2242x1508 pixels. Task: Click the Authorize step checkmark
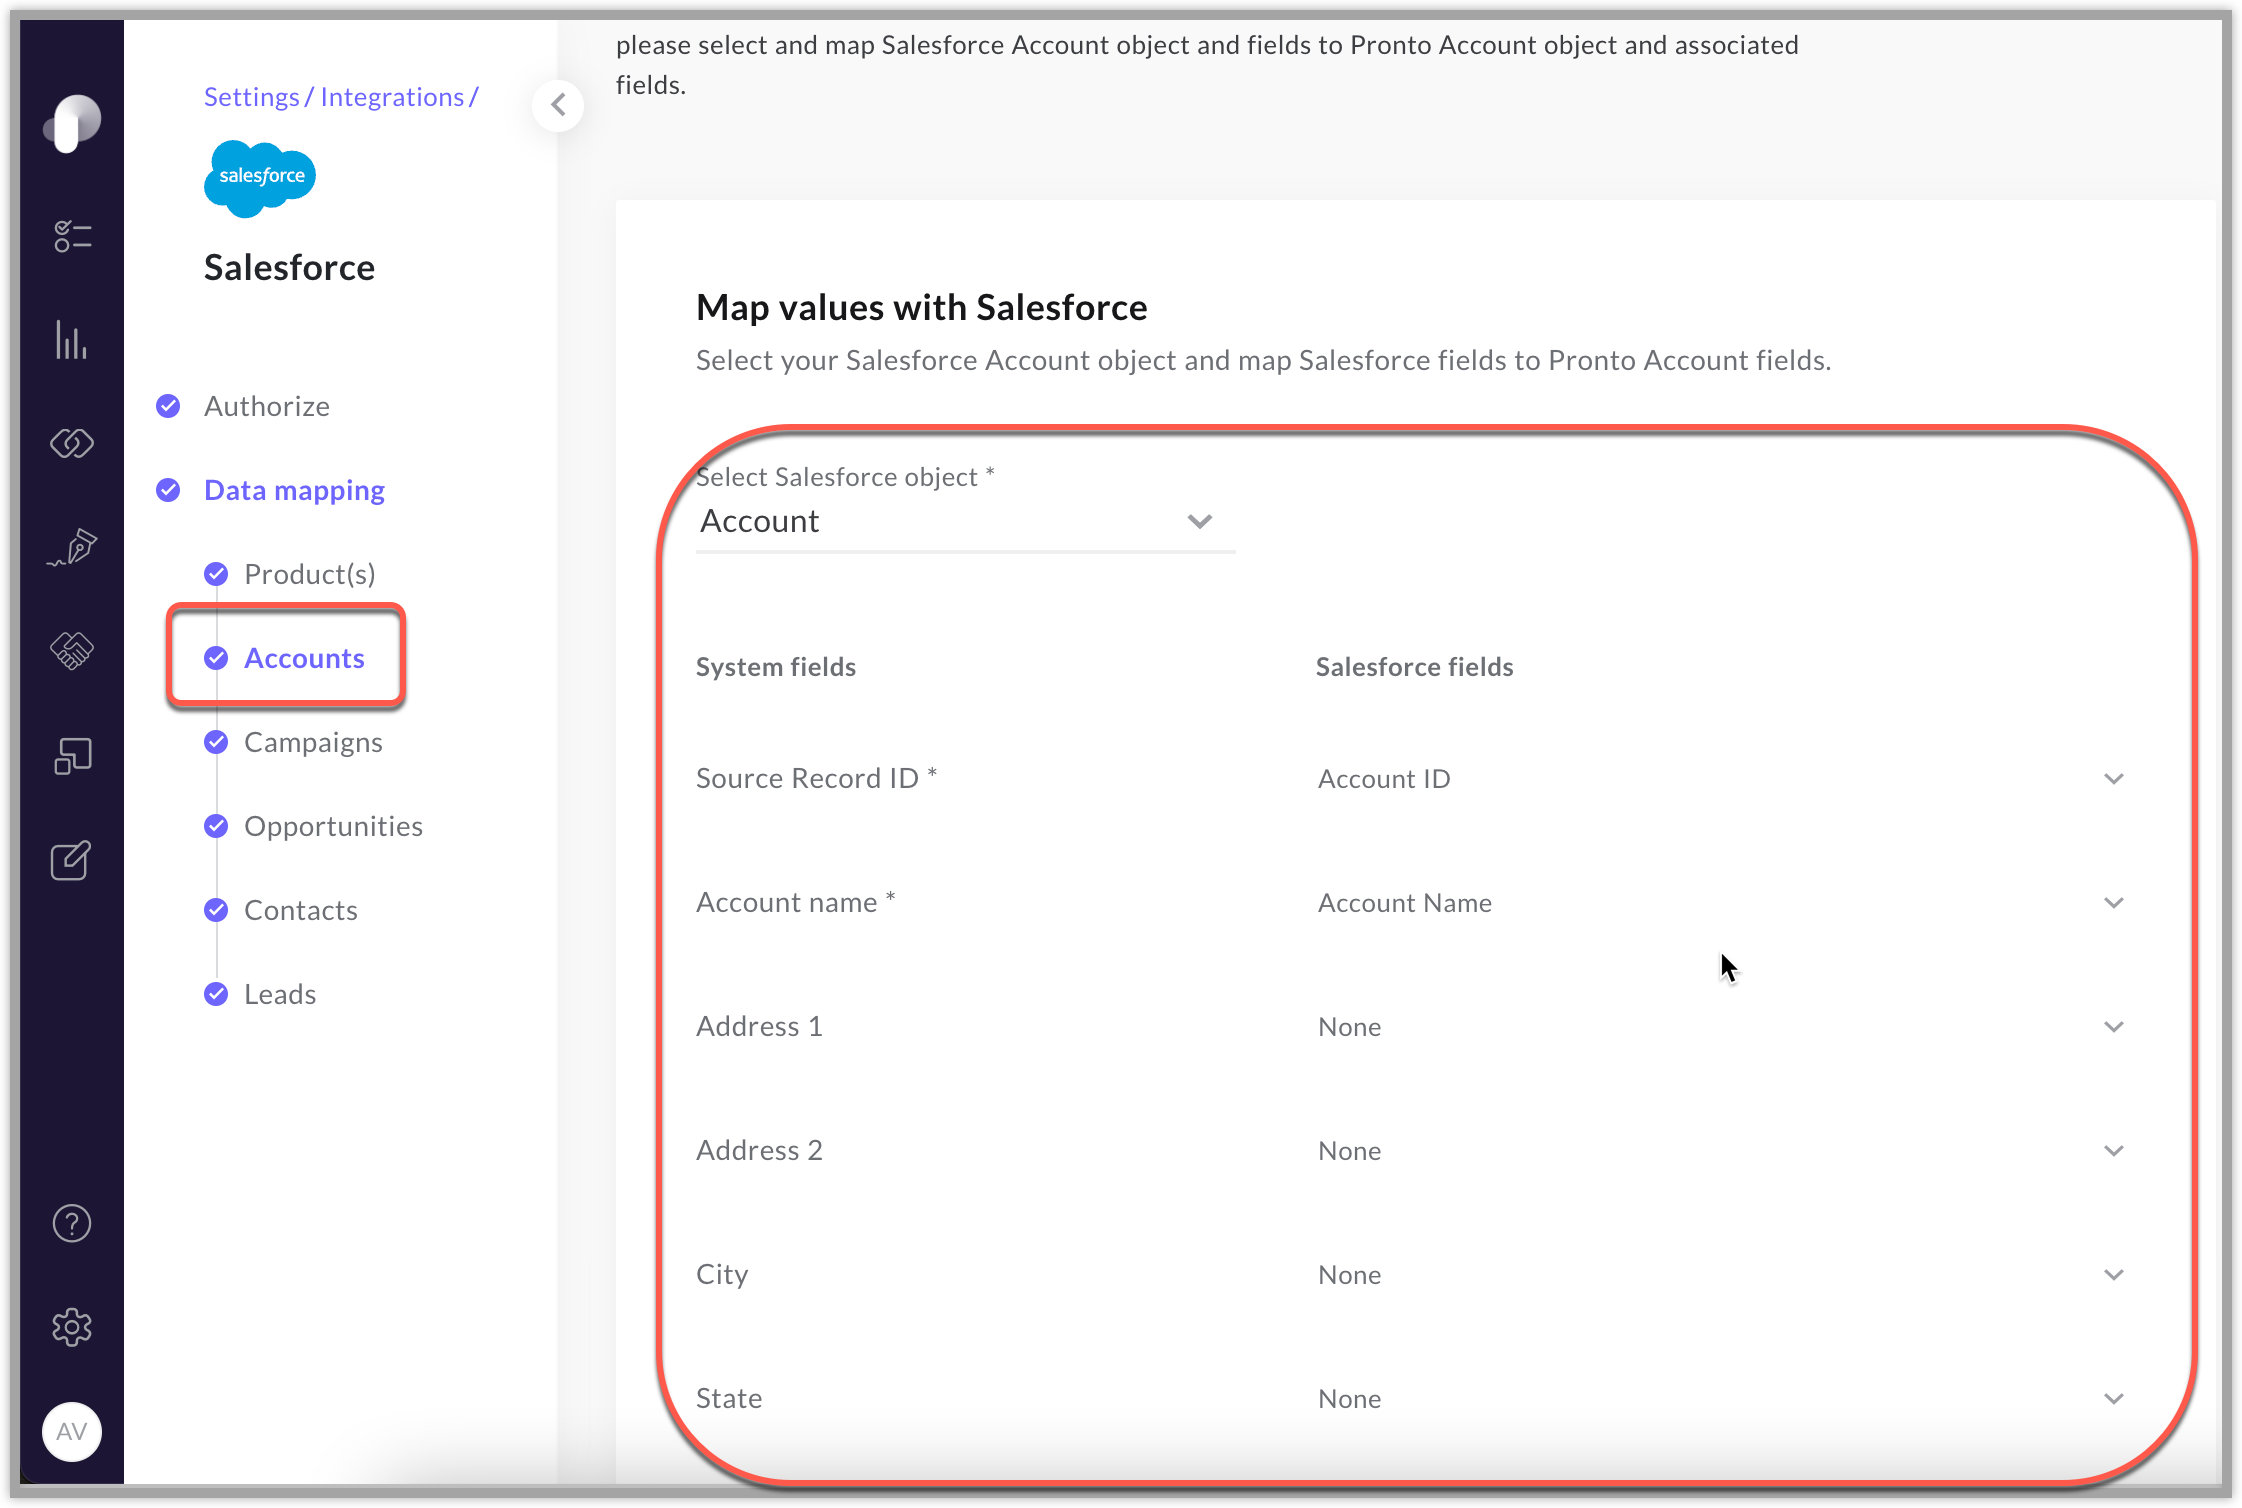click(x=168, y=406)
